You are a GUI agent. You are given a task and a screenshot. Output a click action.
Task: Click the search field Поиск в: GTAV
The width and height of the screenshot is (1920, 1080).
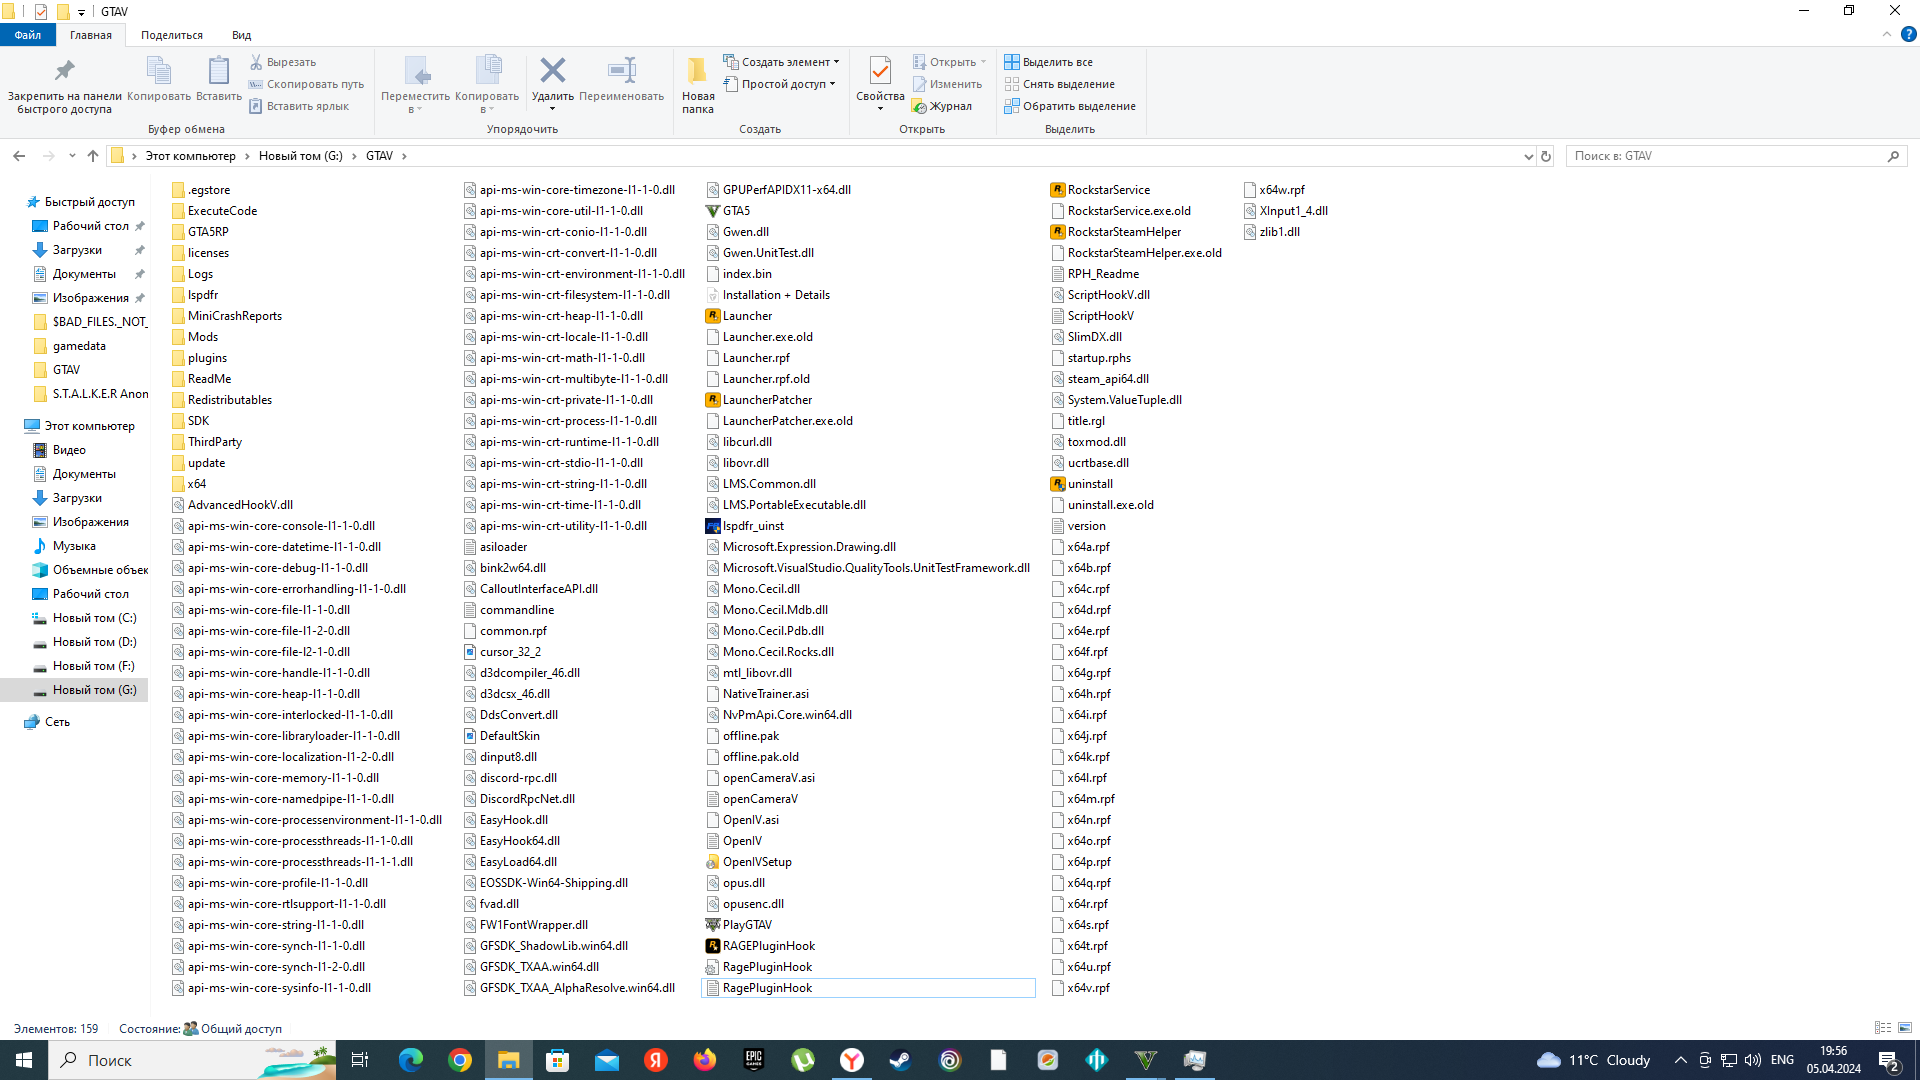1725,156
